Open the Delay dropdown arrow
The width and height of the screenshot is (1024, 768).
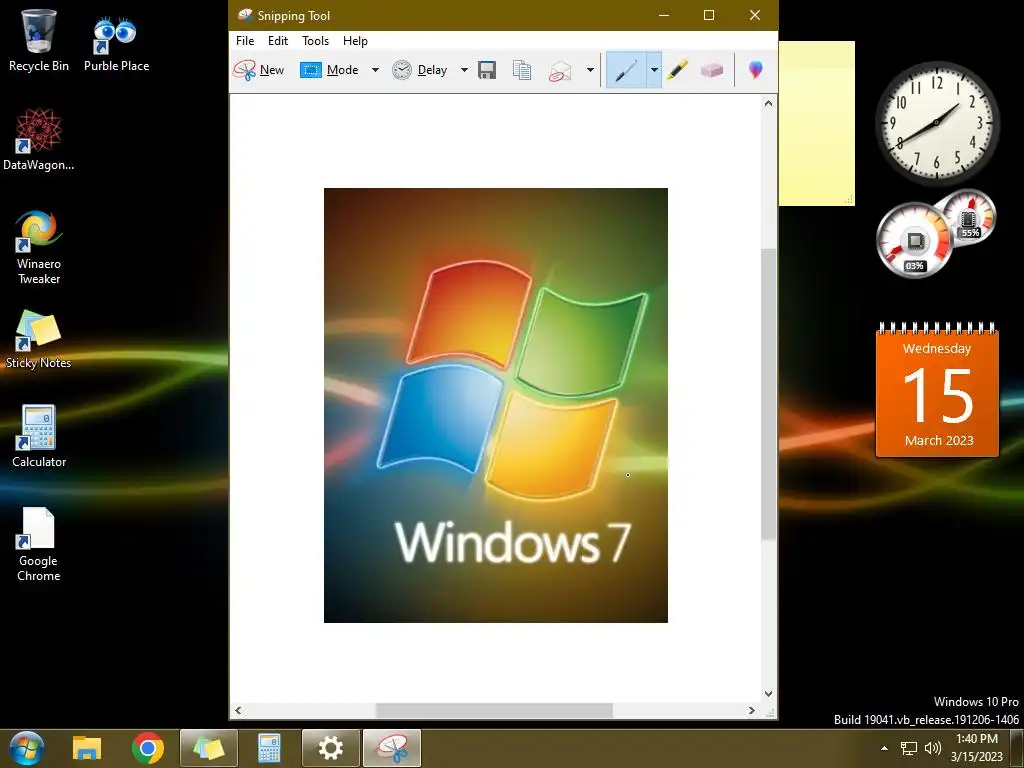click(x=464, y=70)
